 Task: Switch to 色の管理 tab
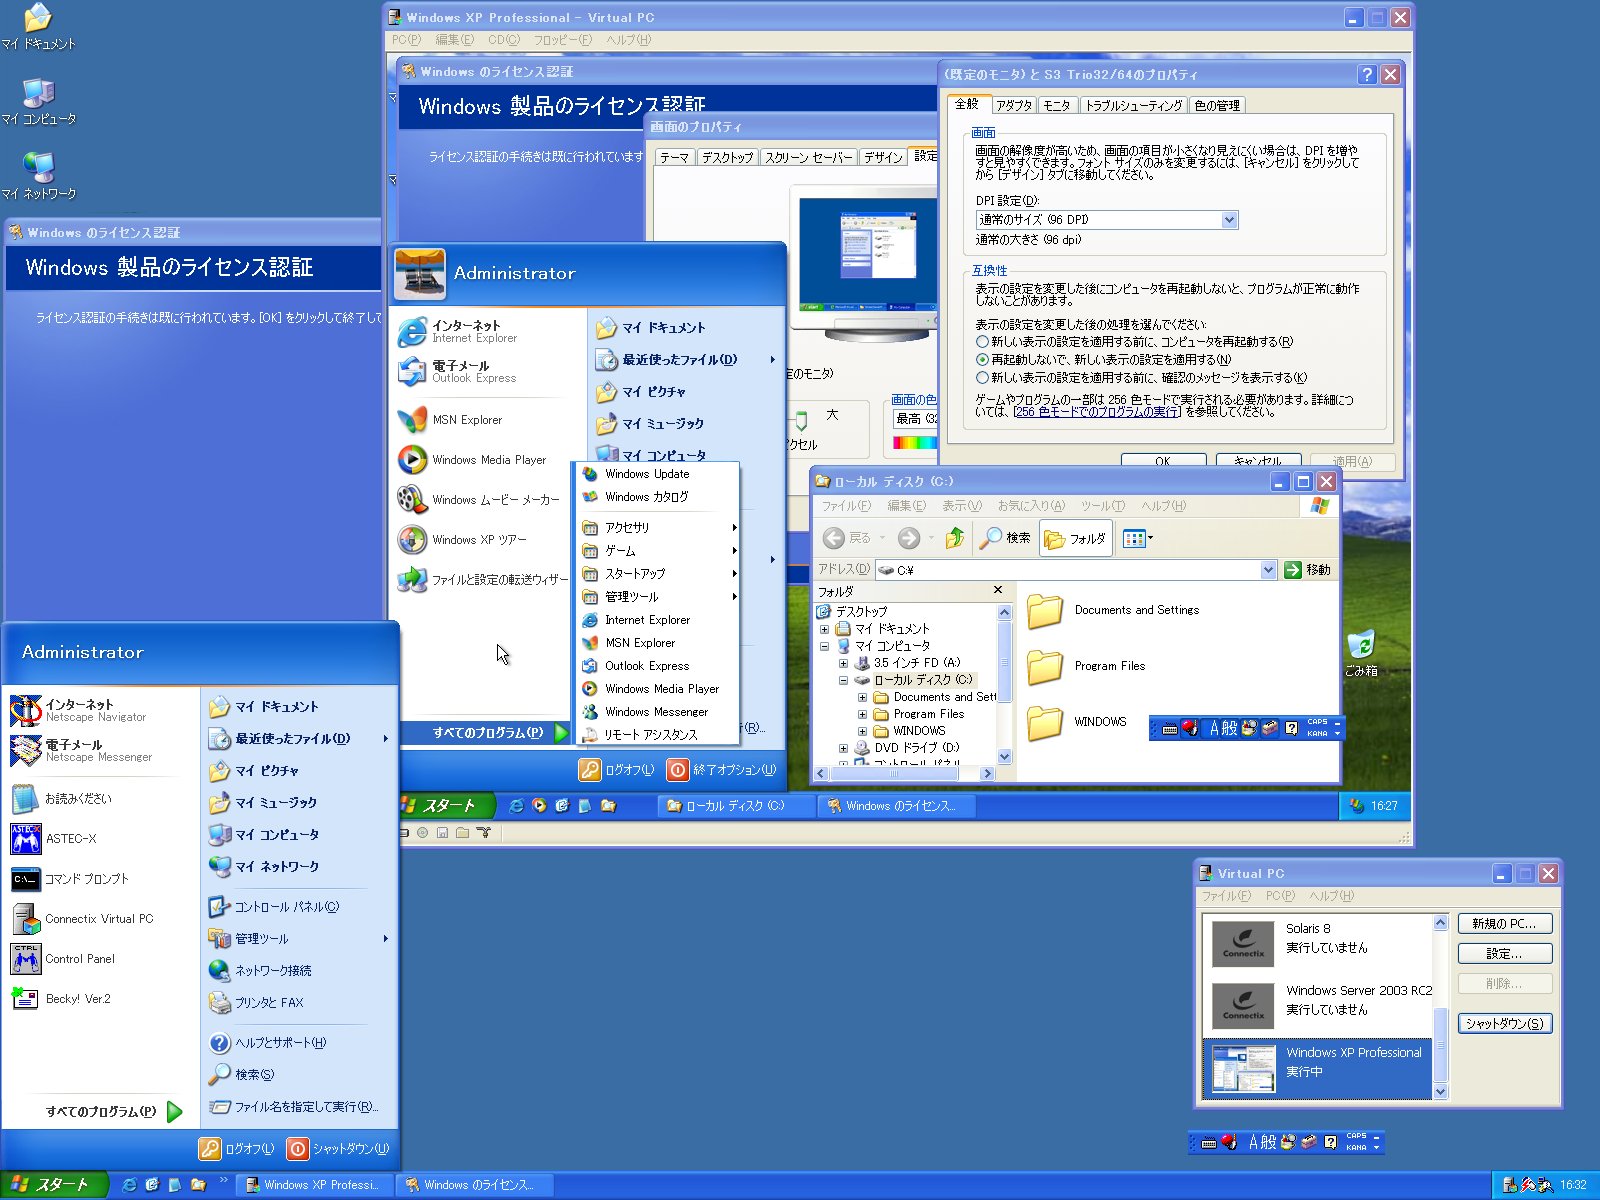1216,105
